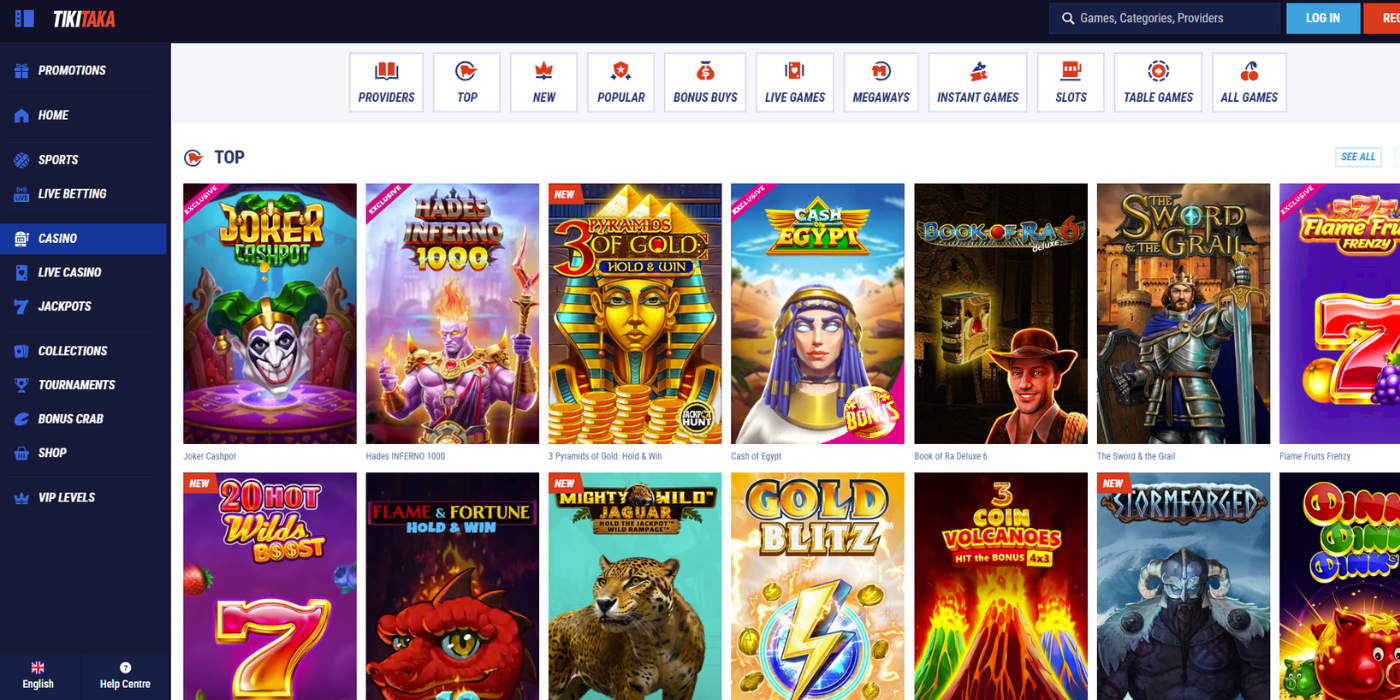Click the Sports ball icon
The image size is (1400, 700).
pos(21,160)
